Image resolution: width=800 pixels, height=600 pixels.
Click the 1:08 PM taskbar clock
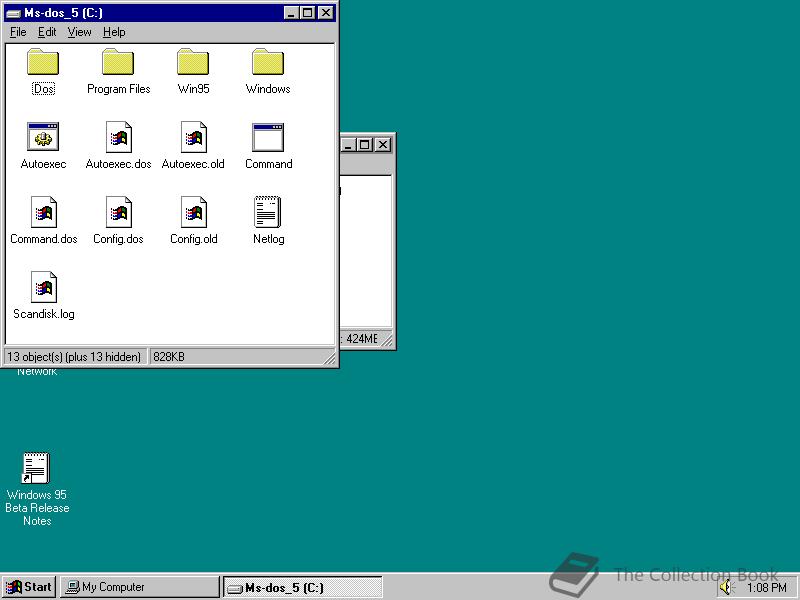coord(766,588)
